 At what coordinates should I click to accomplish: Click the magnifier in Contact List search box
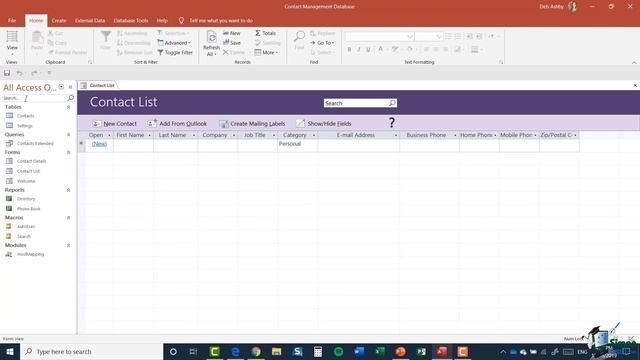click(392, 103)
